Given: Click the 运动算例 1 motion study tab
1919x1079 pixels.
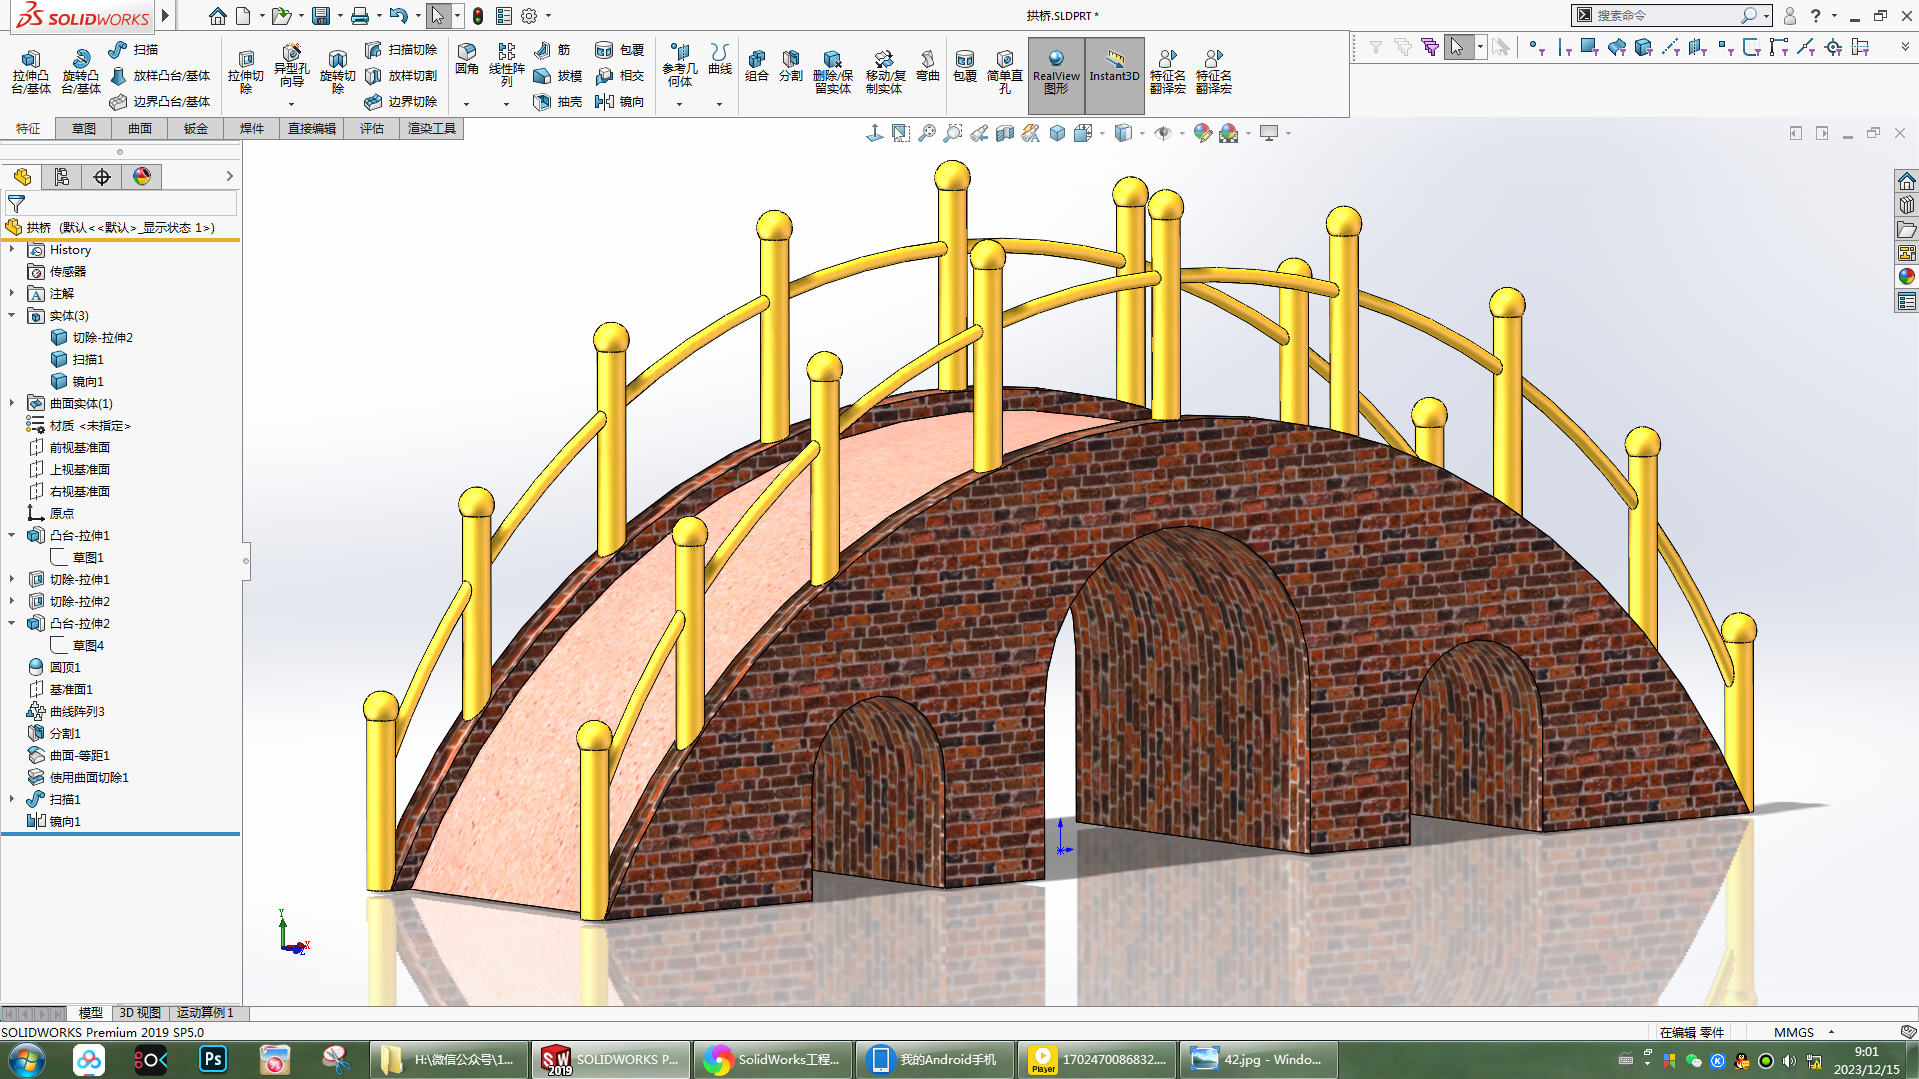Looking at the screenshot, I should coord(205,1013).
